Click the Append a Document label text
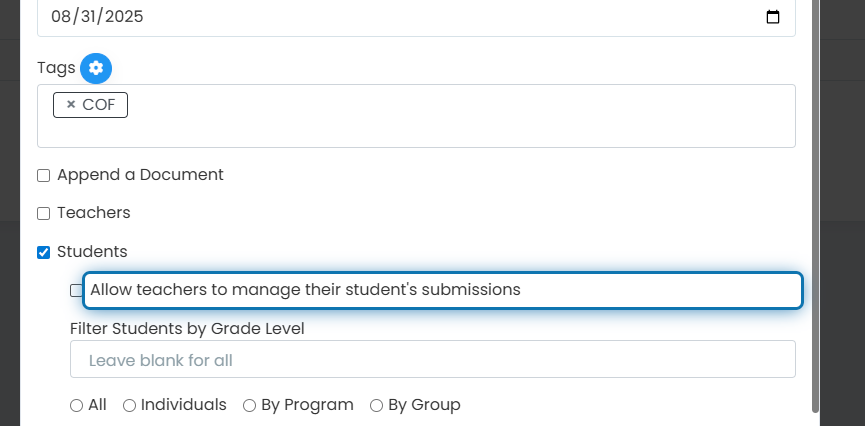This screenshot has width=865, height=426. 140,175
